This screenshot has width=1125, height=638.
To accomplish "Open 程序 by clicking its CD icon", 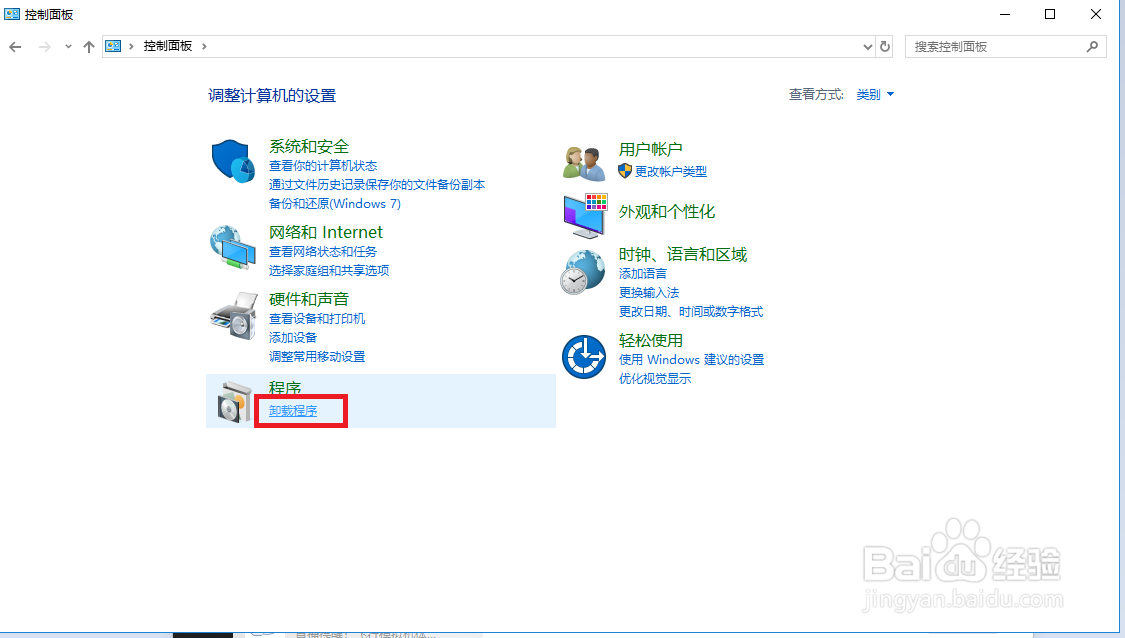I will tap(232, 402).
